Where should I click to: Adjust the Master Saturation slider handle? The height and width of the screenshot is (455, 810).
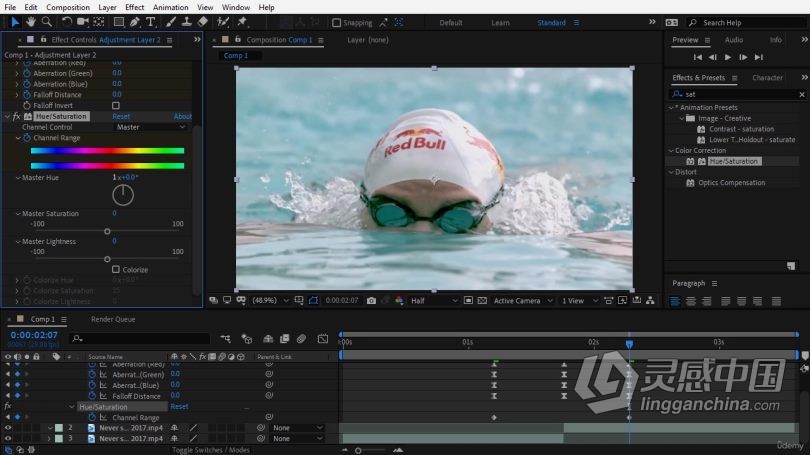(107, 231)
